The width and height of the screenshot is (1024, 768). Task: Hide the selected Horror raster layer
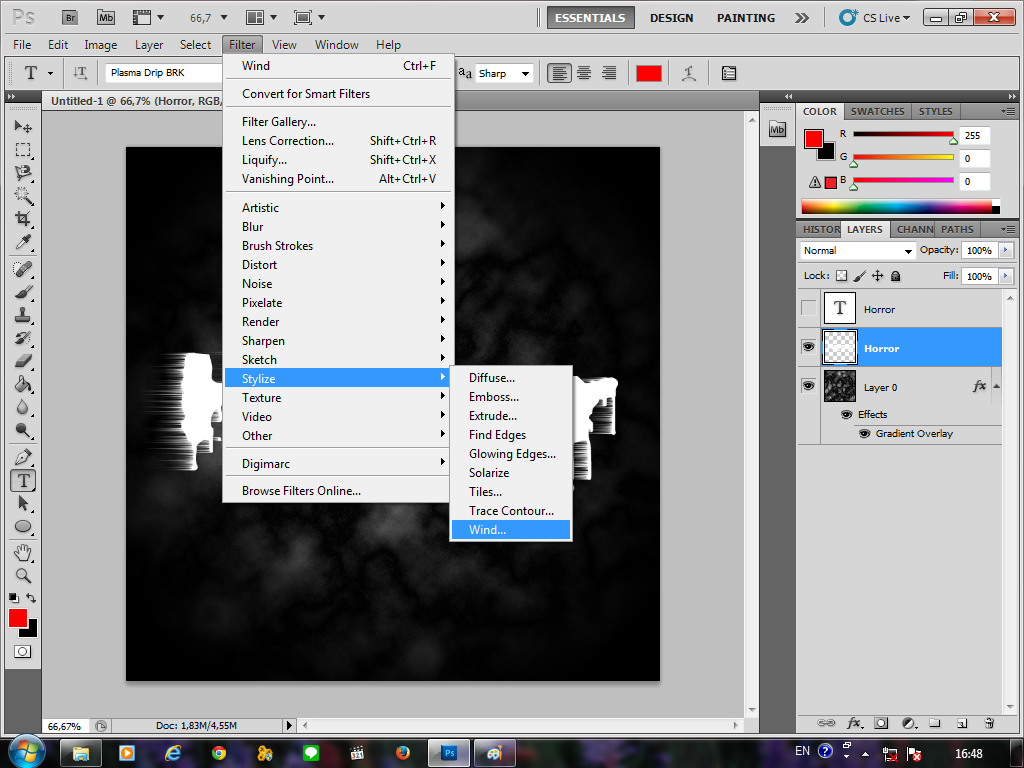[x=808, y=347]
